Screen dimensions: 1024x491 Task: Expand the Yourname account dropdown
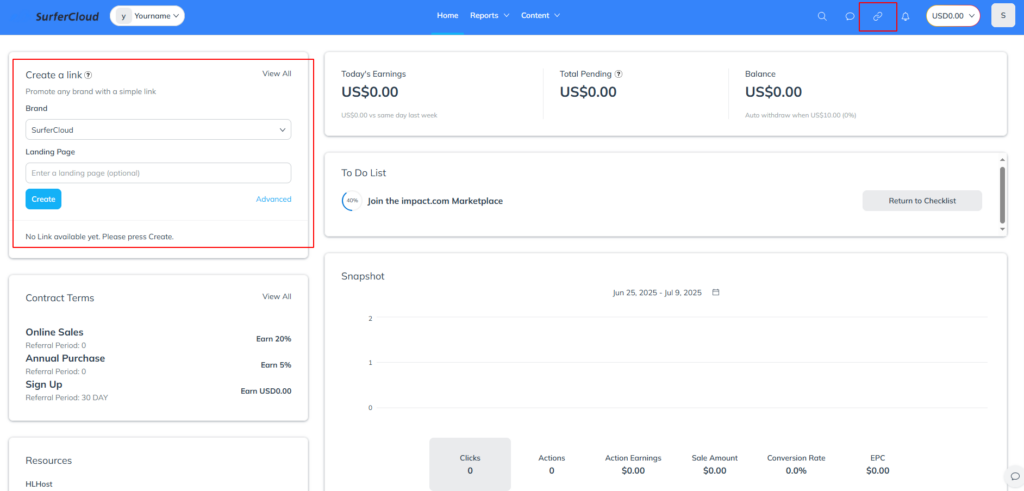pos(148,16)
